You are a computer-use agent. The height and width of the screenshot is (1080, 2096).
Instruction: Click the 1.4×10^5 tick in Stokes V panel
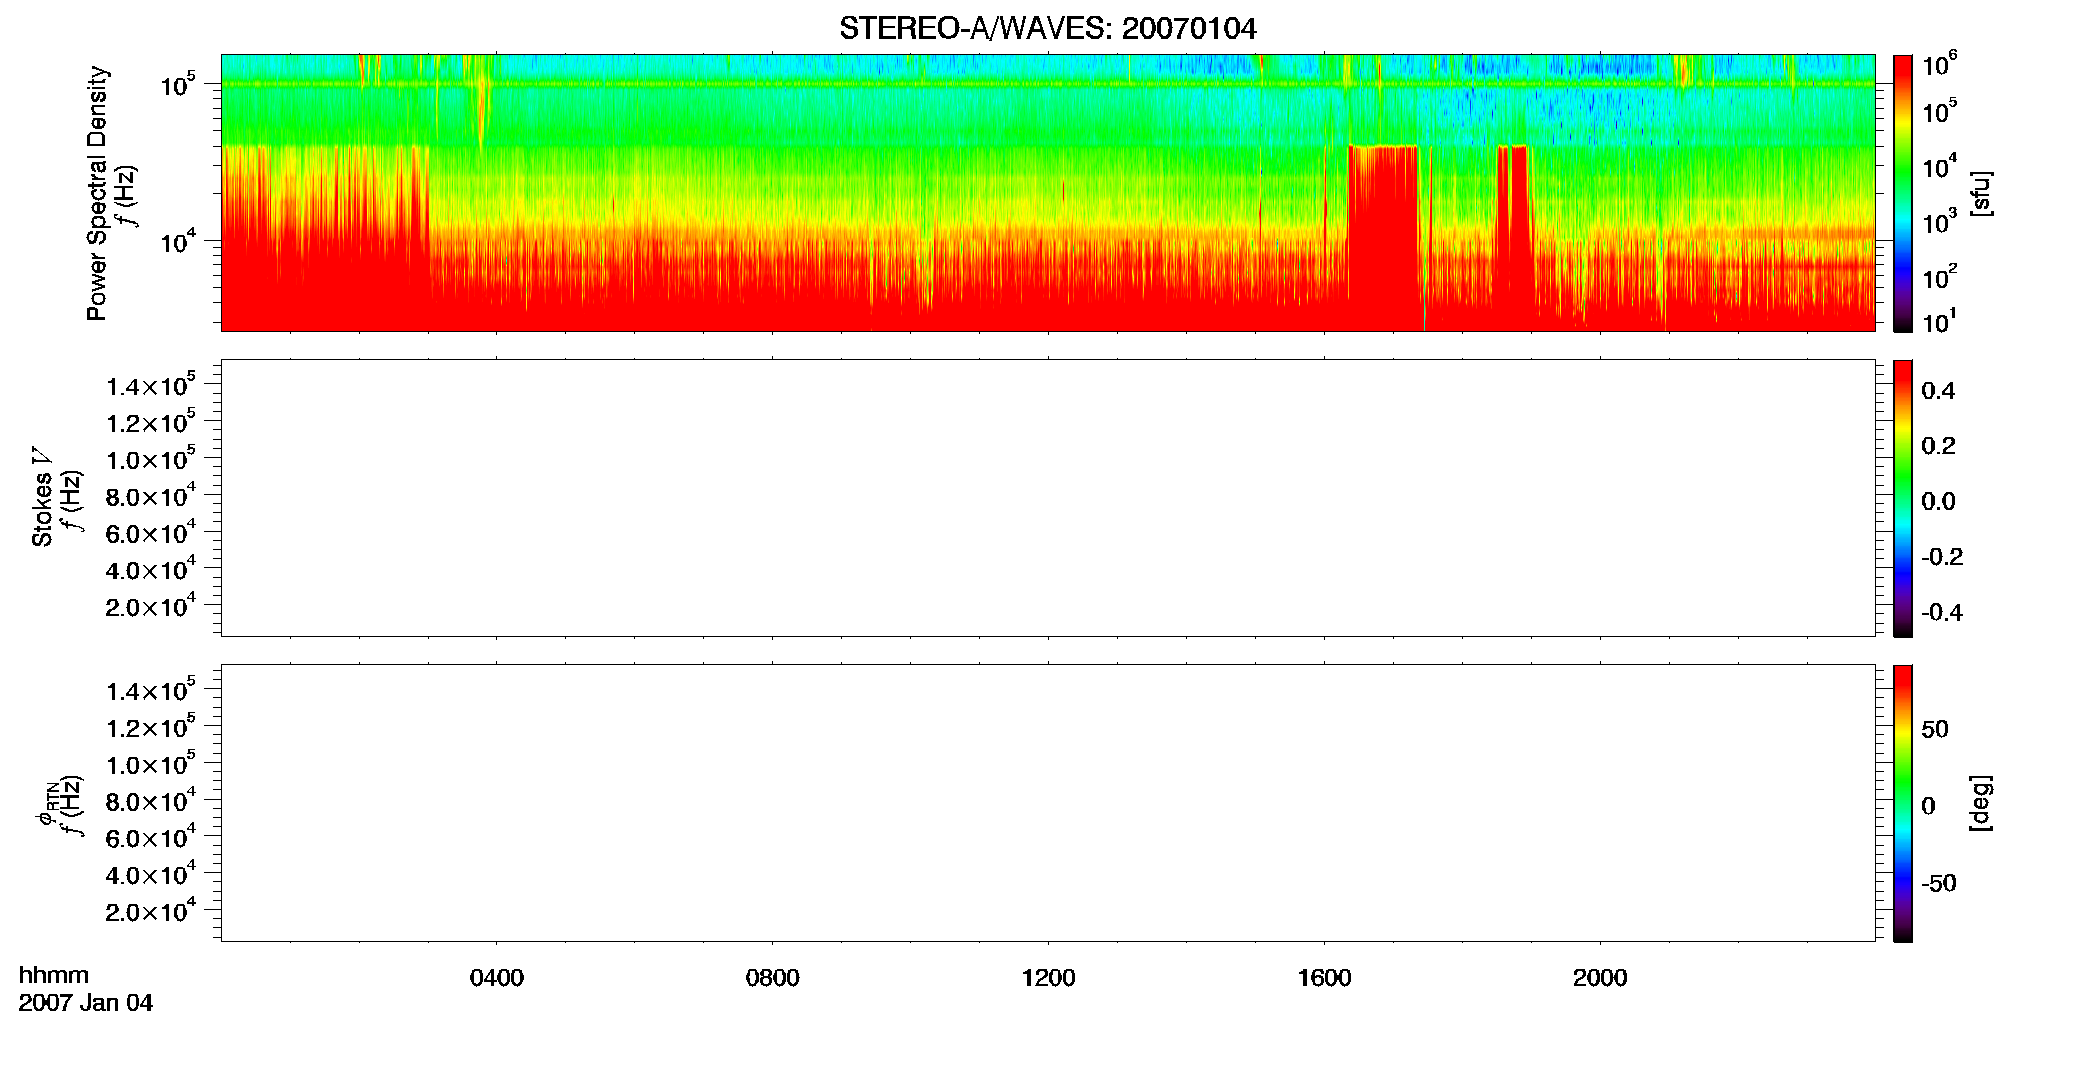pos(150,386)
